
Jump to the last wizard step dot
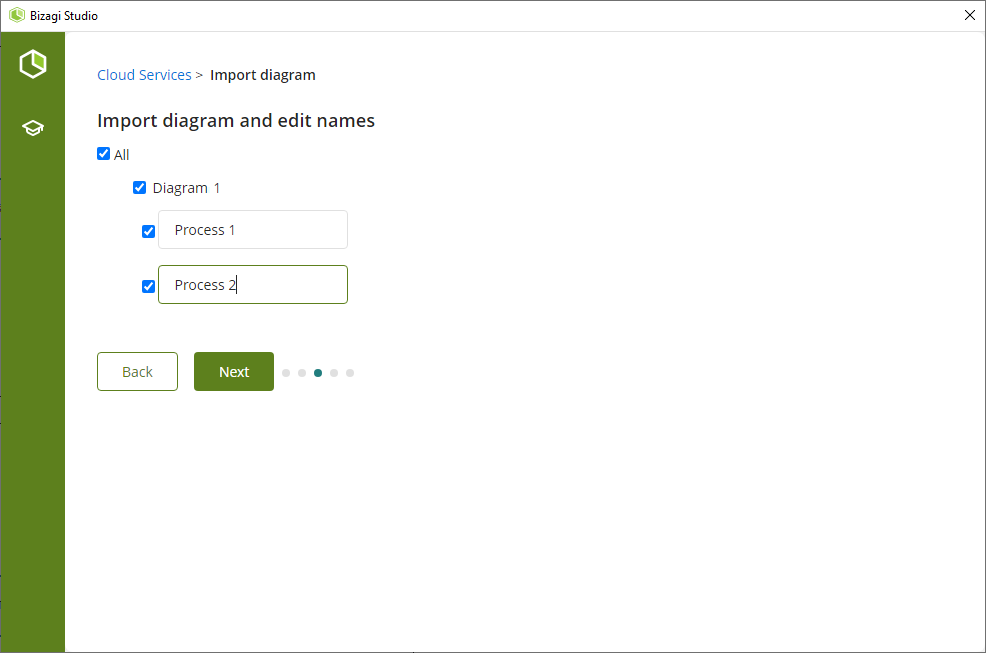(x=350, y=373)
